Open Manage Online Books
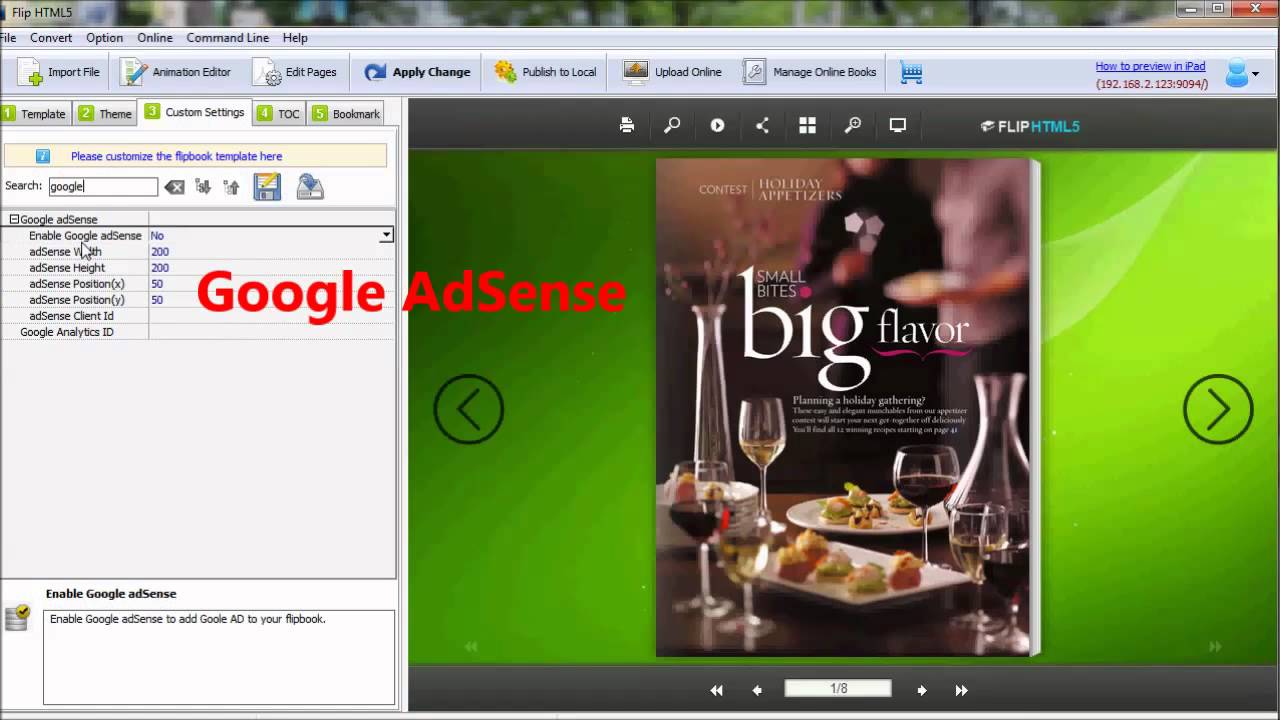This screenshot has height=720, width=1280. tap(810, 73)
